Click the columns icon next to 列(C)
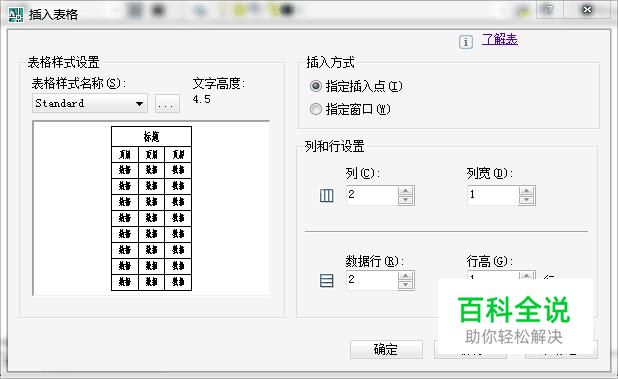The height and width of the screenshot is (379, 618). pos(326,195)
